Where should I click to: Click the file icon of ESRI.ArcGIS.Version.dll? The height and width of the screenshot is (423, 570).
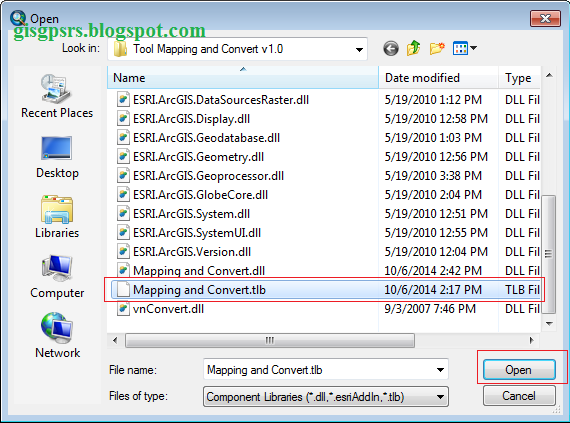coord(123,251)
